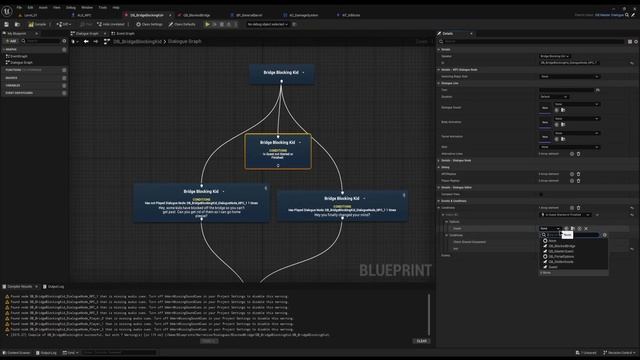Image resolution: width=640 pixels, height=360 pixels.
Task: Open the Help menu
Action: [x=116, y=7]
